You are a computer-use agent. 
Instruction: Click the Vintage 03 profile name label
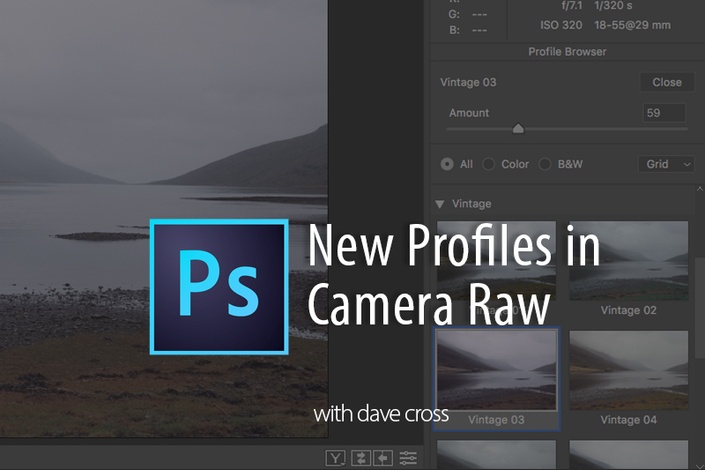(x=468, y=82)
